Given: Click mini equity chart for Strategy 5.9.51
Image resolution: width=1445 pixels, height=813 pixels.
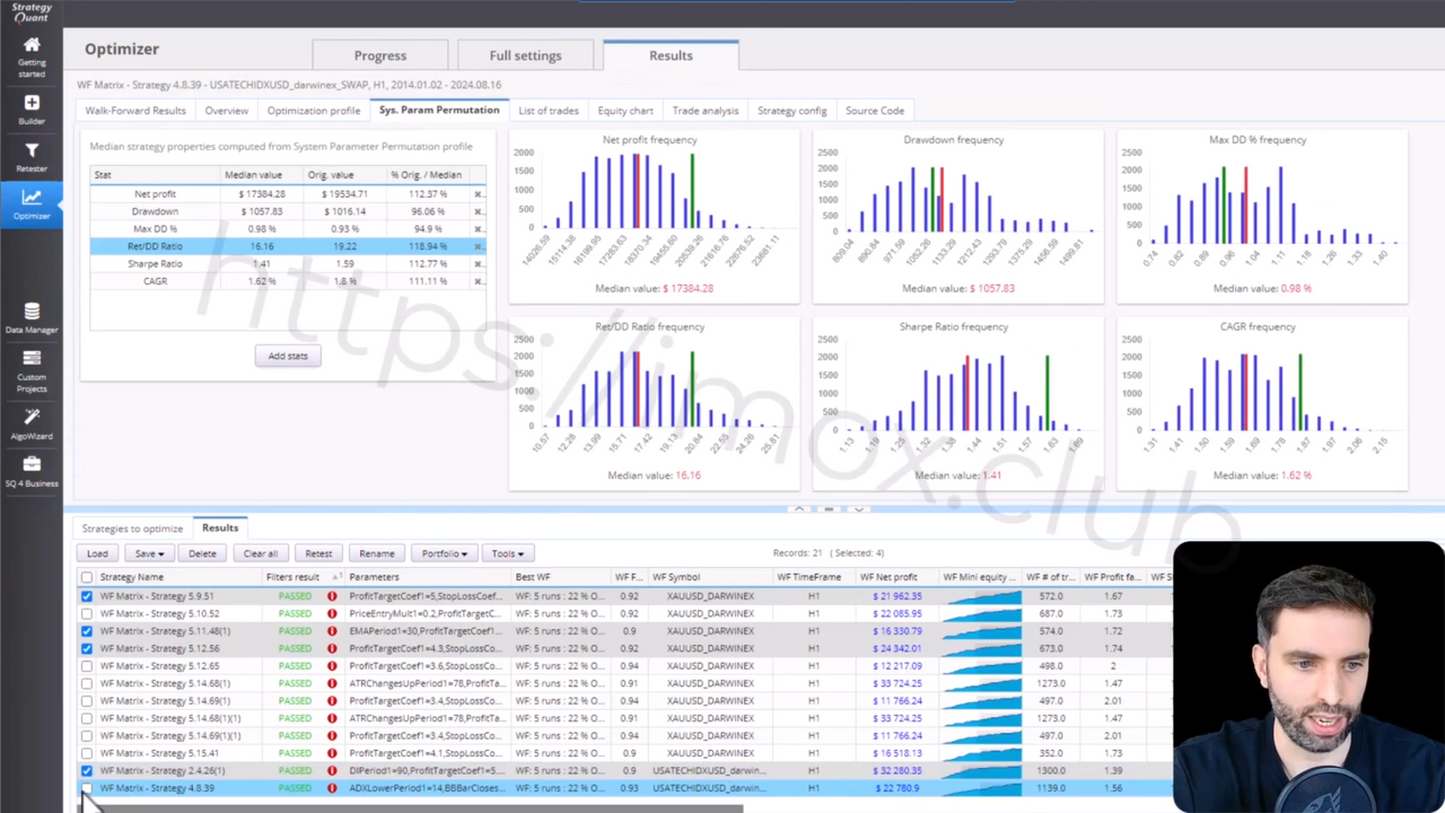Looking at the screenshot, I should click(x=982, y=596).
